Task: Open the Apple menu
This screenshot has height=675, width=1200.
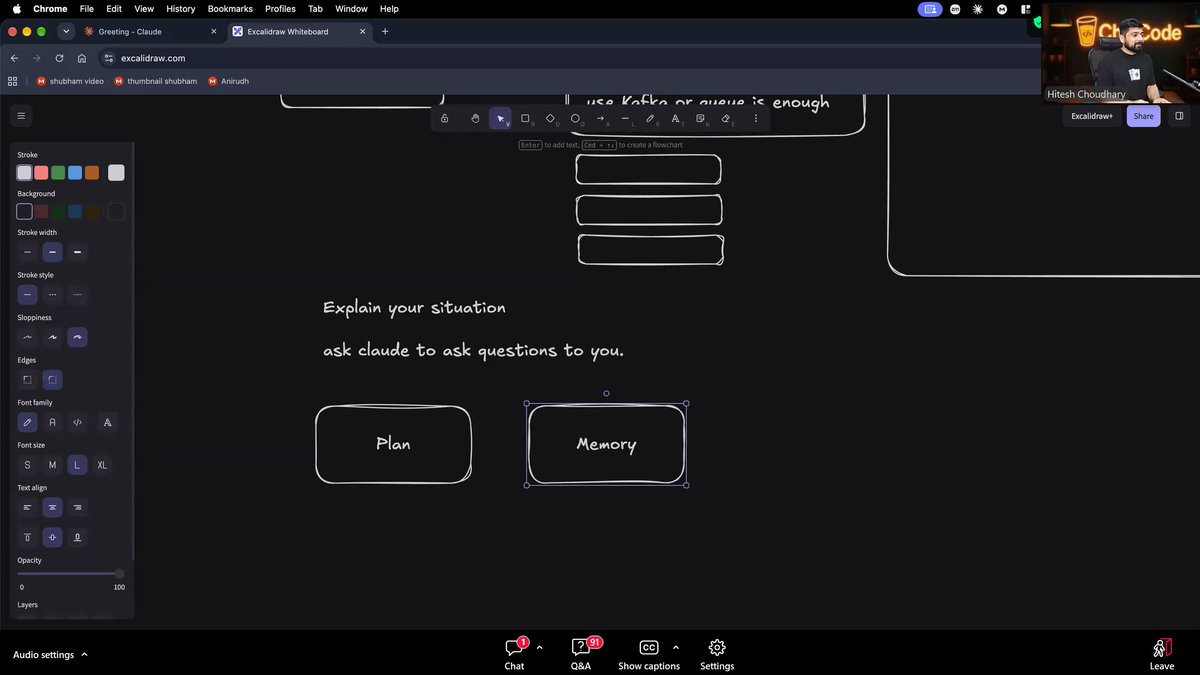Action: click(x=16, y=8)
